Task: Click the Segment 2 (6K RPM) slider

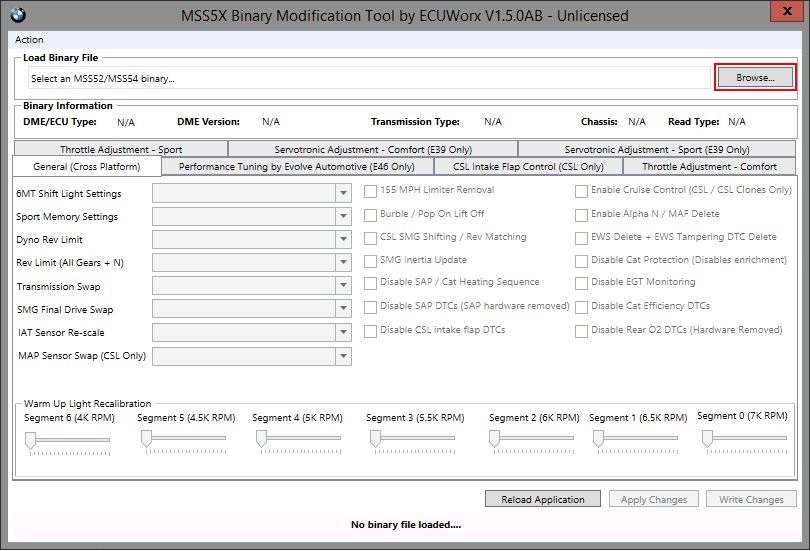Action: (x=532, y=440)
